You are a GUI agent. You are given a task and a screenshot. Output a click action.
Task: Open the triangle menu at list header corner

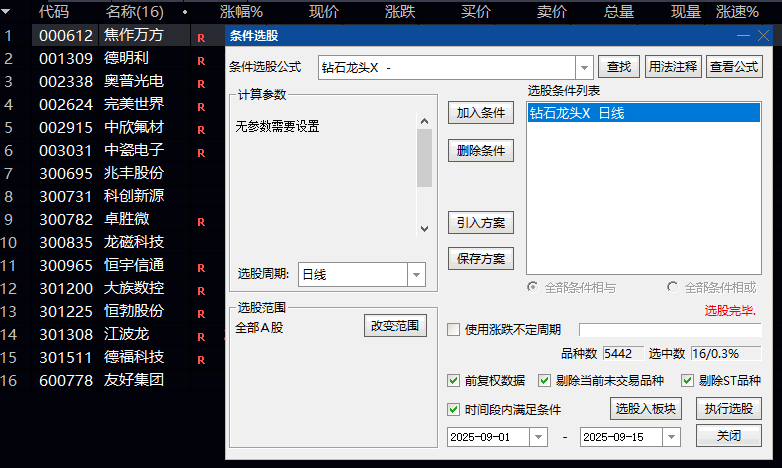pos(5,11)
